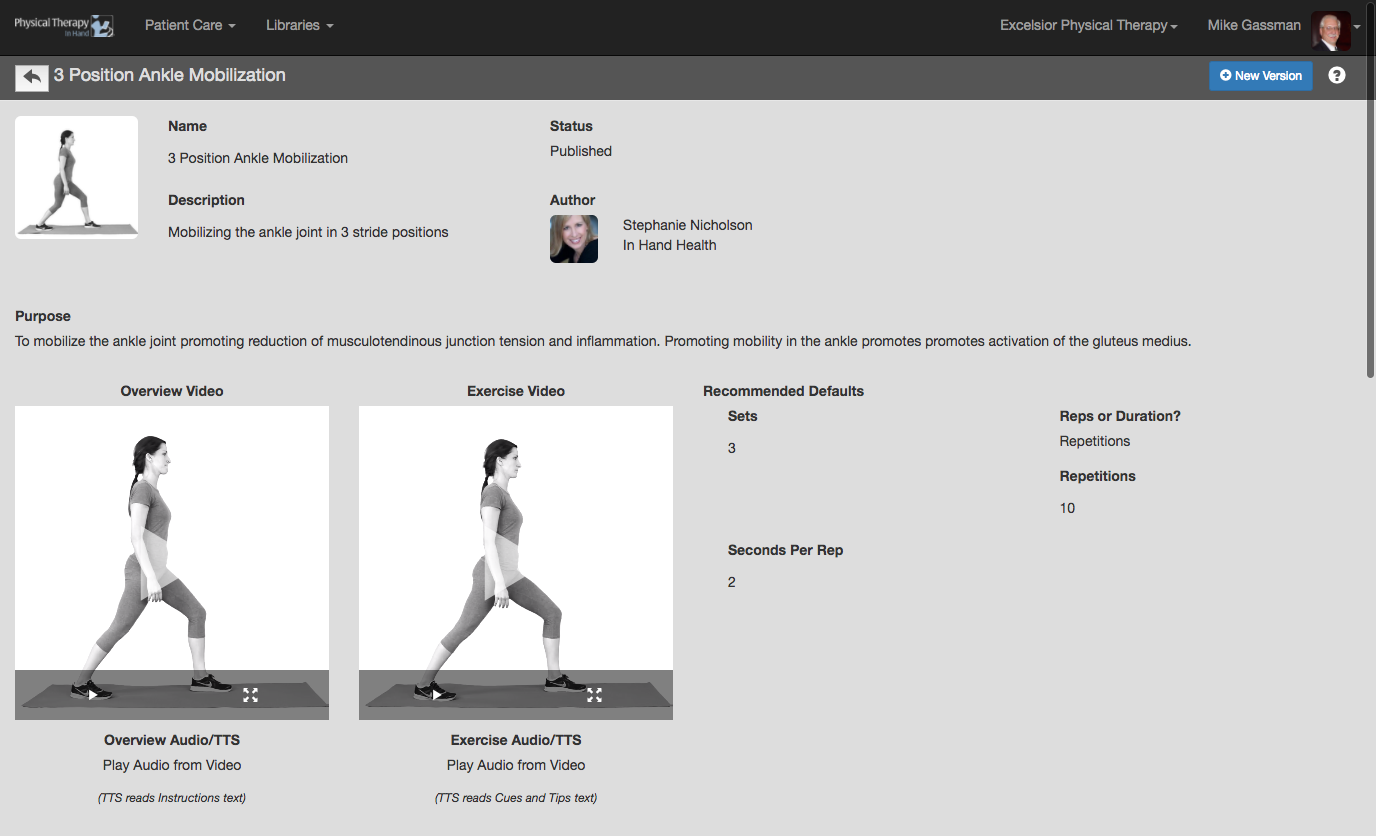The height and width of the screenshot is (836, 1376).
Task: Play the Exercise Video
Action: click(437, 694)
